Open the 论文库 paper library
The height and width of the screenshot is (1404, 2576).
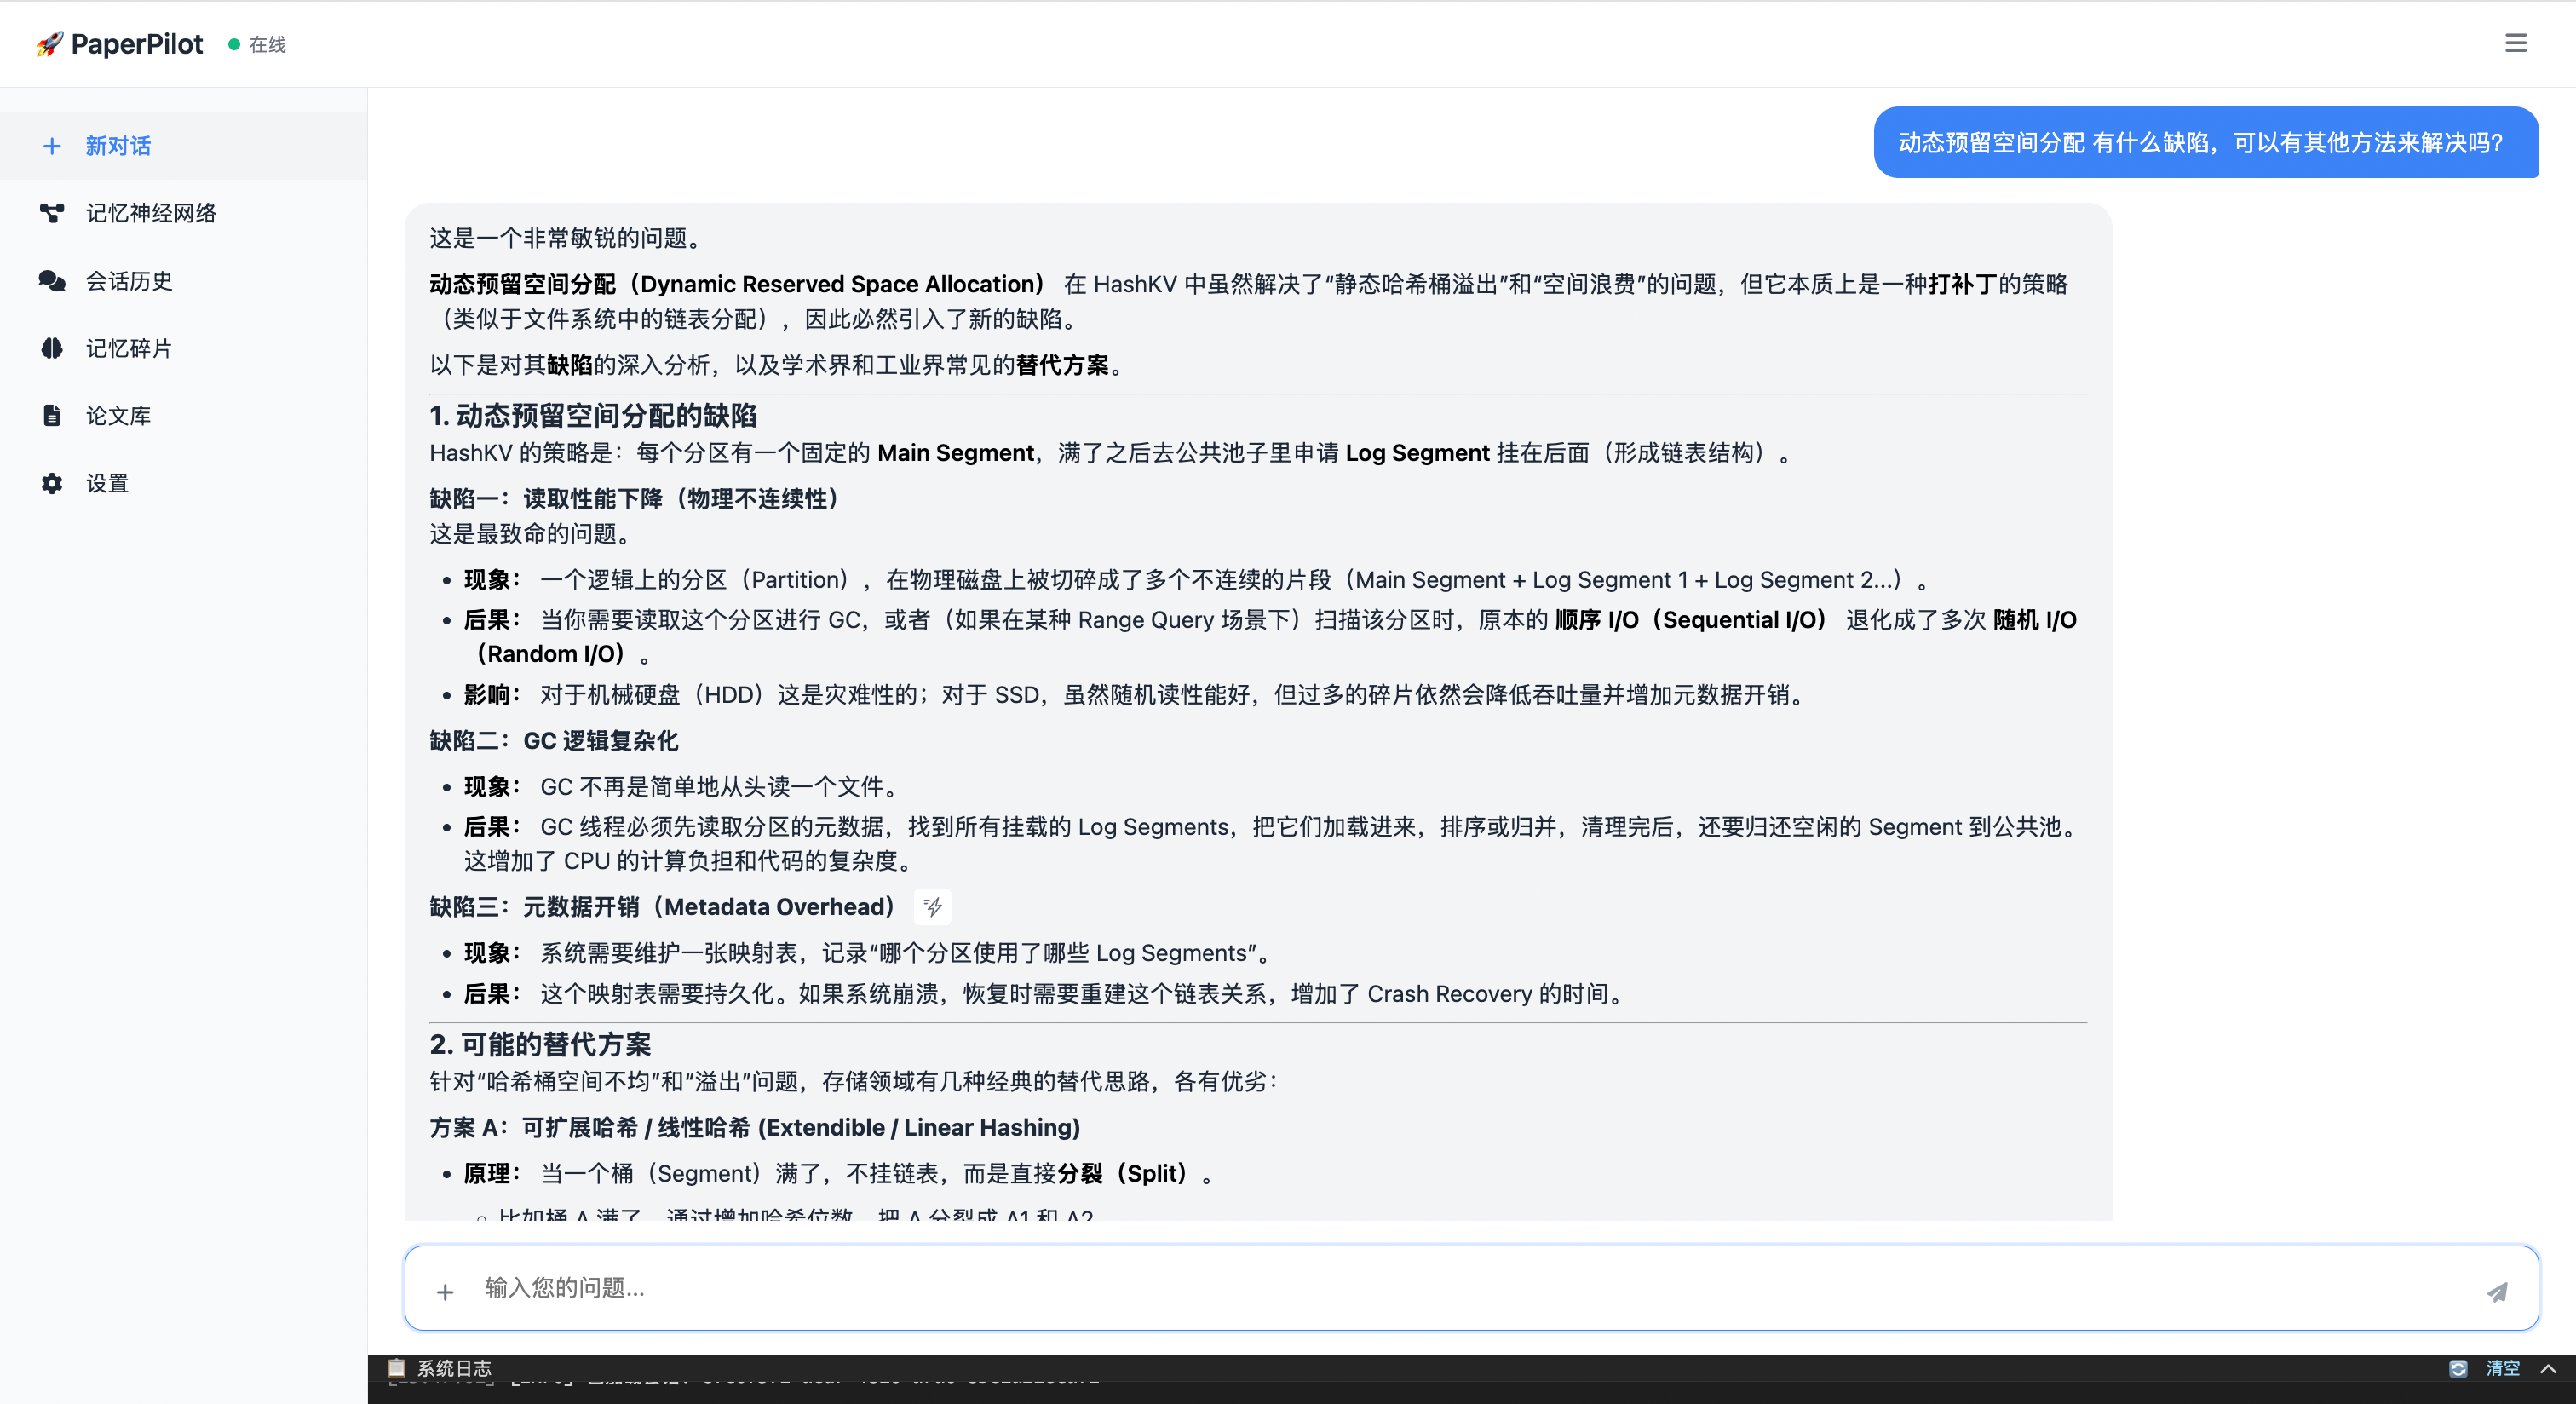click(x=183, y=415)
